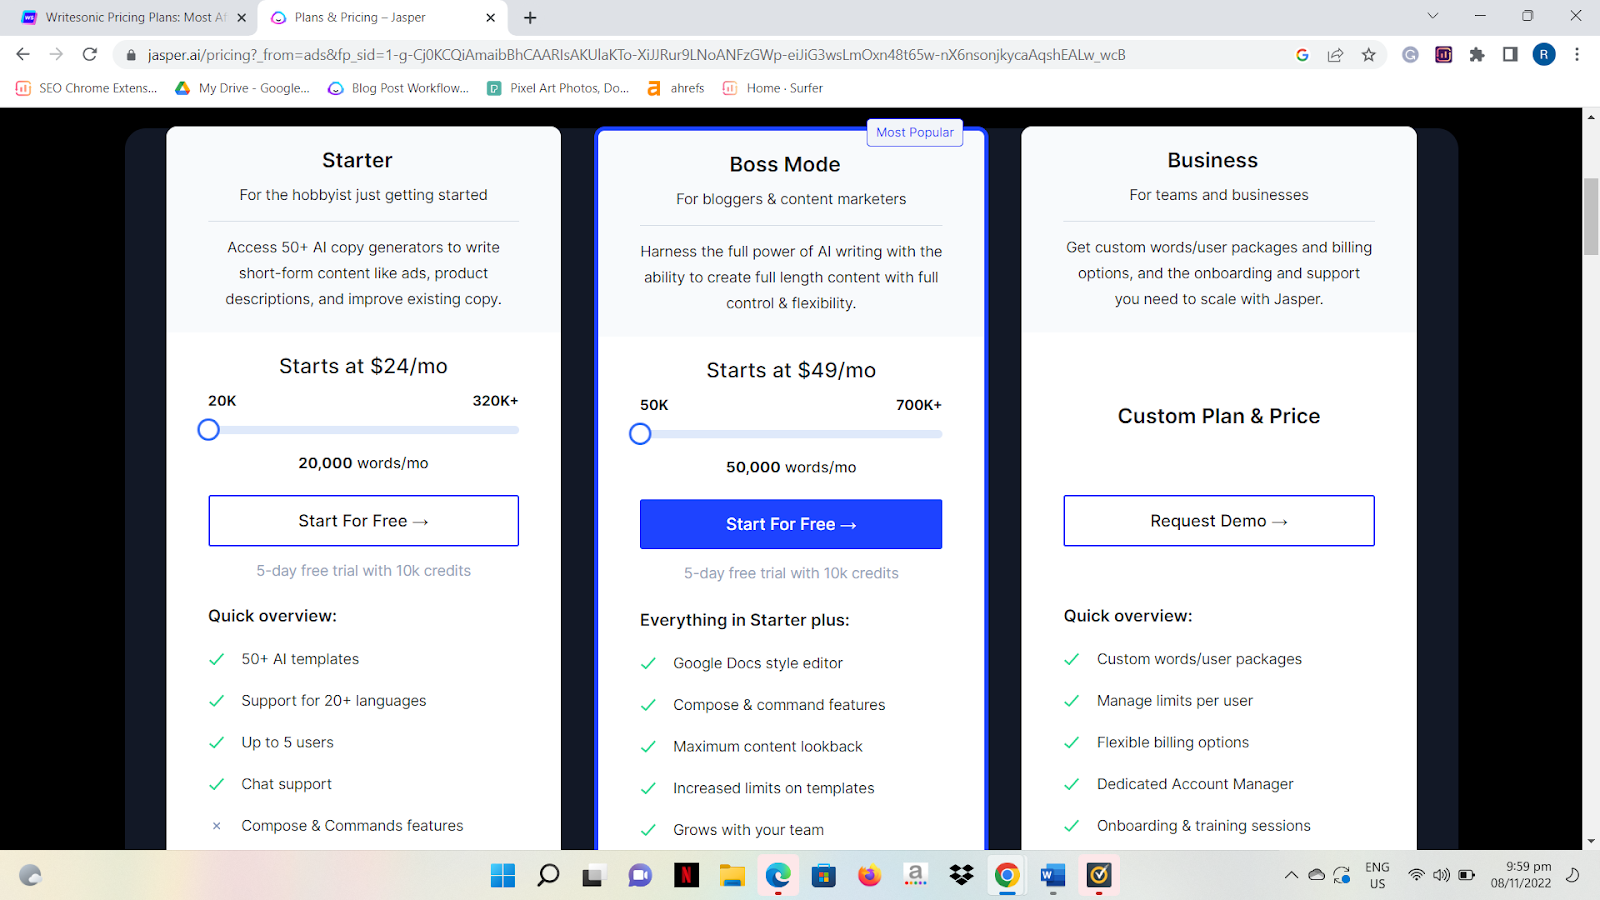The width and height of the screenshot is (1600, 900).
Task: Open the Chrome profile avatar R
Action: 1544,55
